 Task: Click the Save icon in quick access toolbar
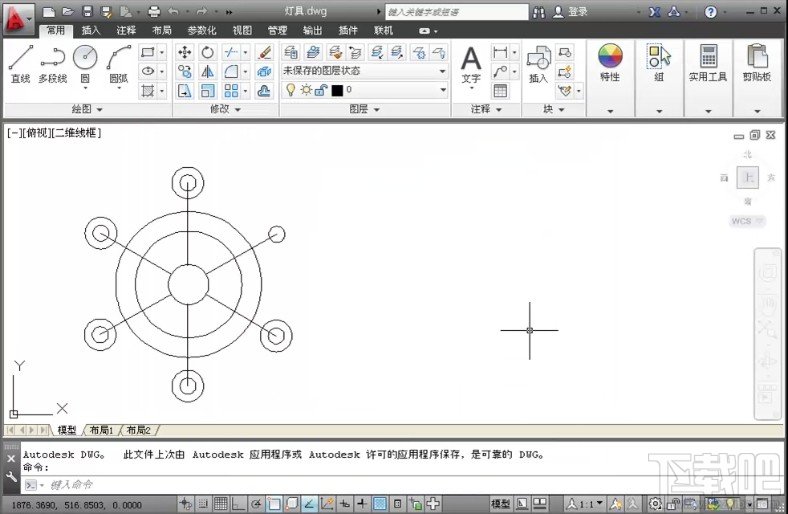click(87, 11)
